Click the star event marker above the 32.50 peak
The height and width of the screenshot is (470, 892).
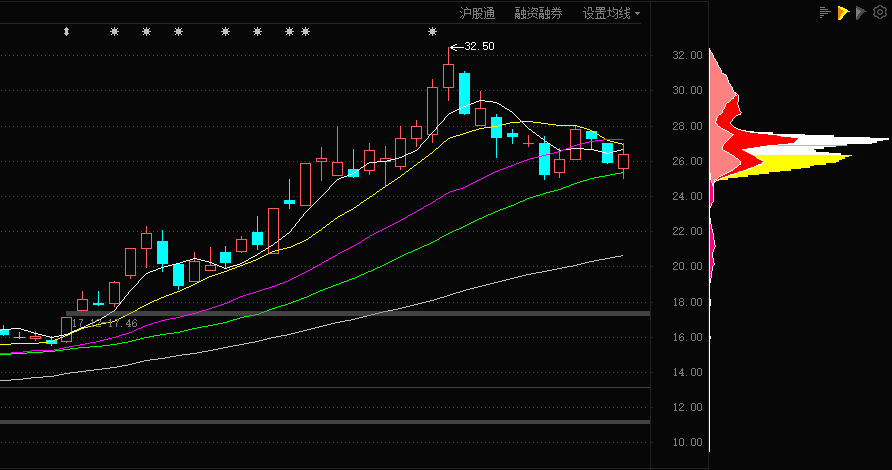pyautogui.click(x=432, y=32)
